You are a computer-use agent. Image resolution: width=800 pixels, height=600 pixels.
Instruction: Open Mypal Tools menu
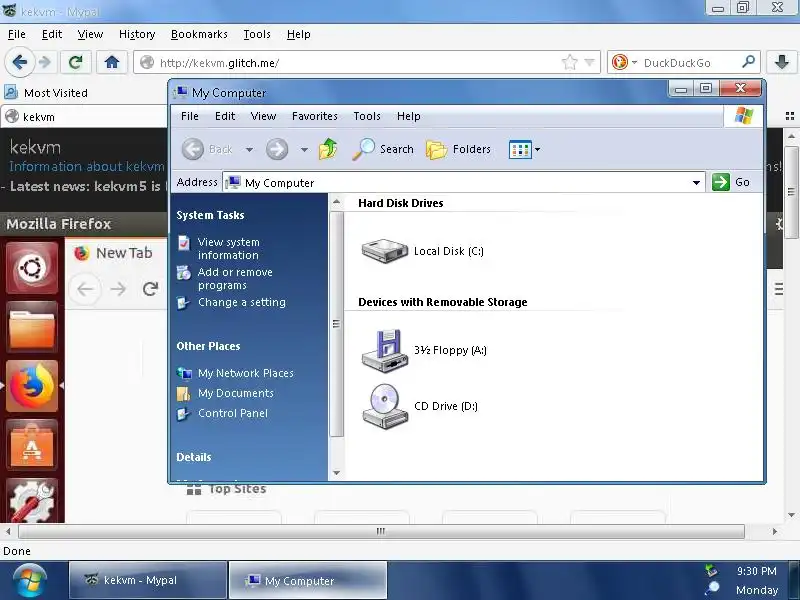(257, 34)
